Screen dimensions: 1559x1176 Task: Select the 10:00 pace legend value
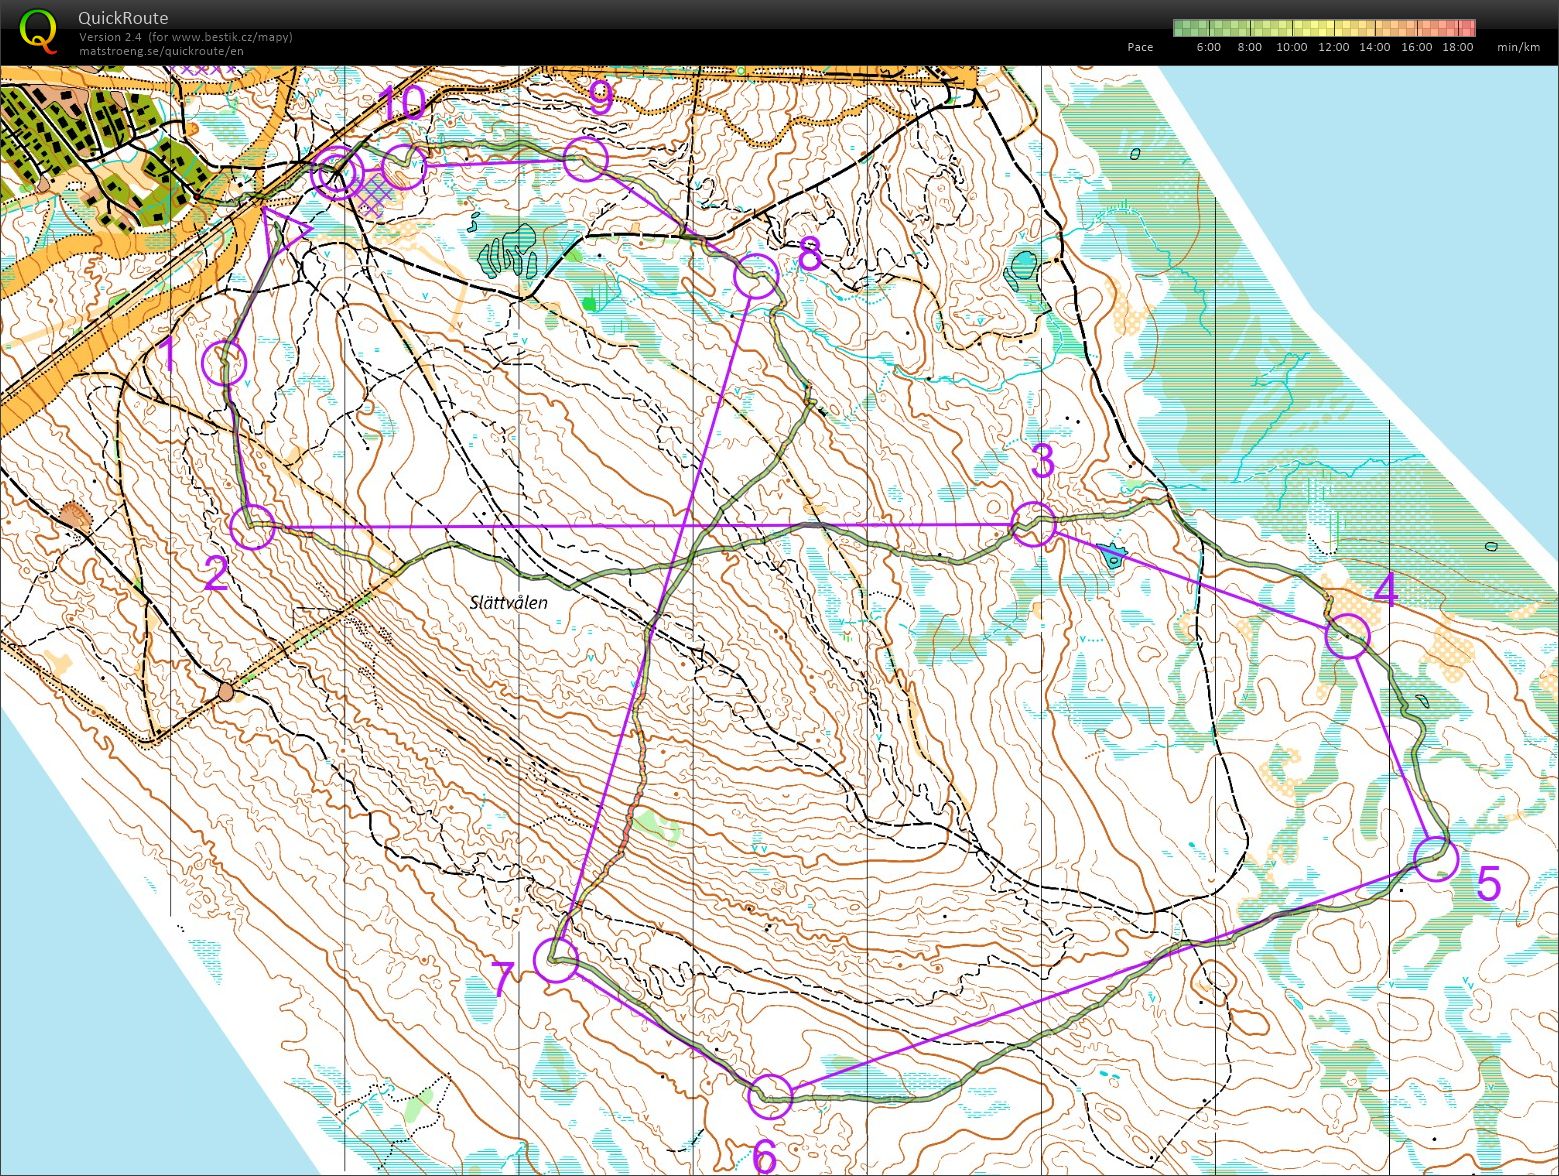1291,47
